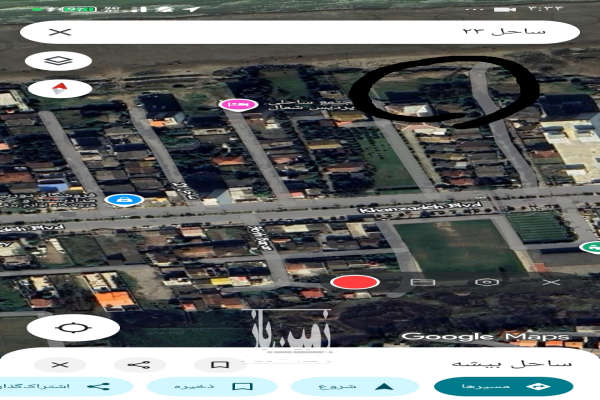Tap the green marker at right edge
The image size is (600, 400).
pos(590,246)
